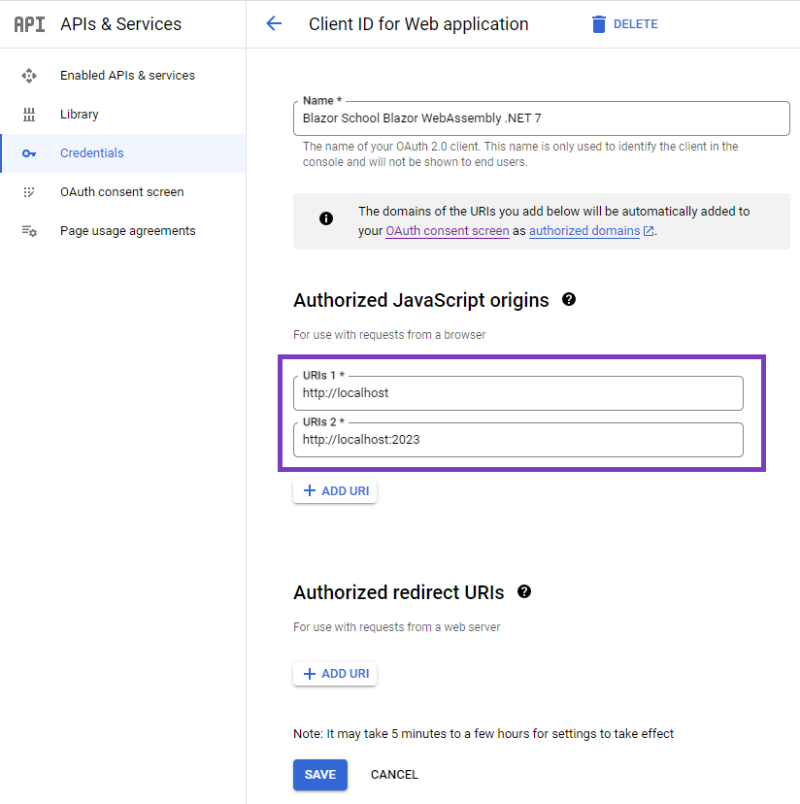Click the Name input field
The width and height of the screenshot is (800, 804).
pyautogui.click(x=540, y=117)
